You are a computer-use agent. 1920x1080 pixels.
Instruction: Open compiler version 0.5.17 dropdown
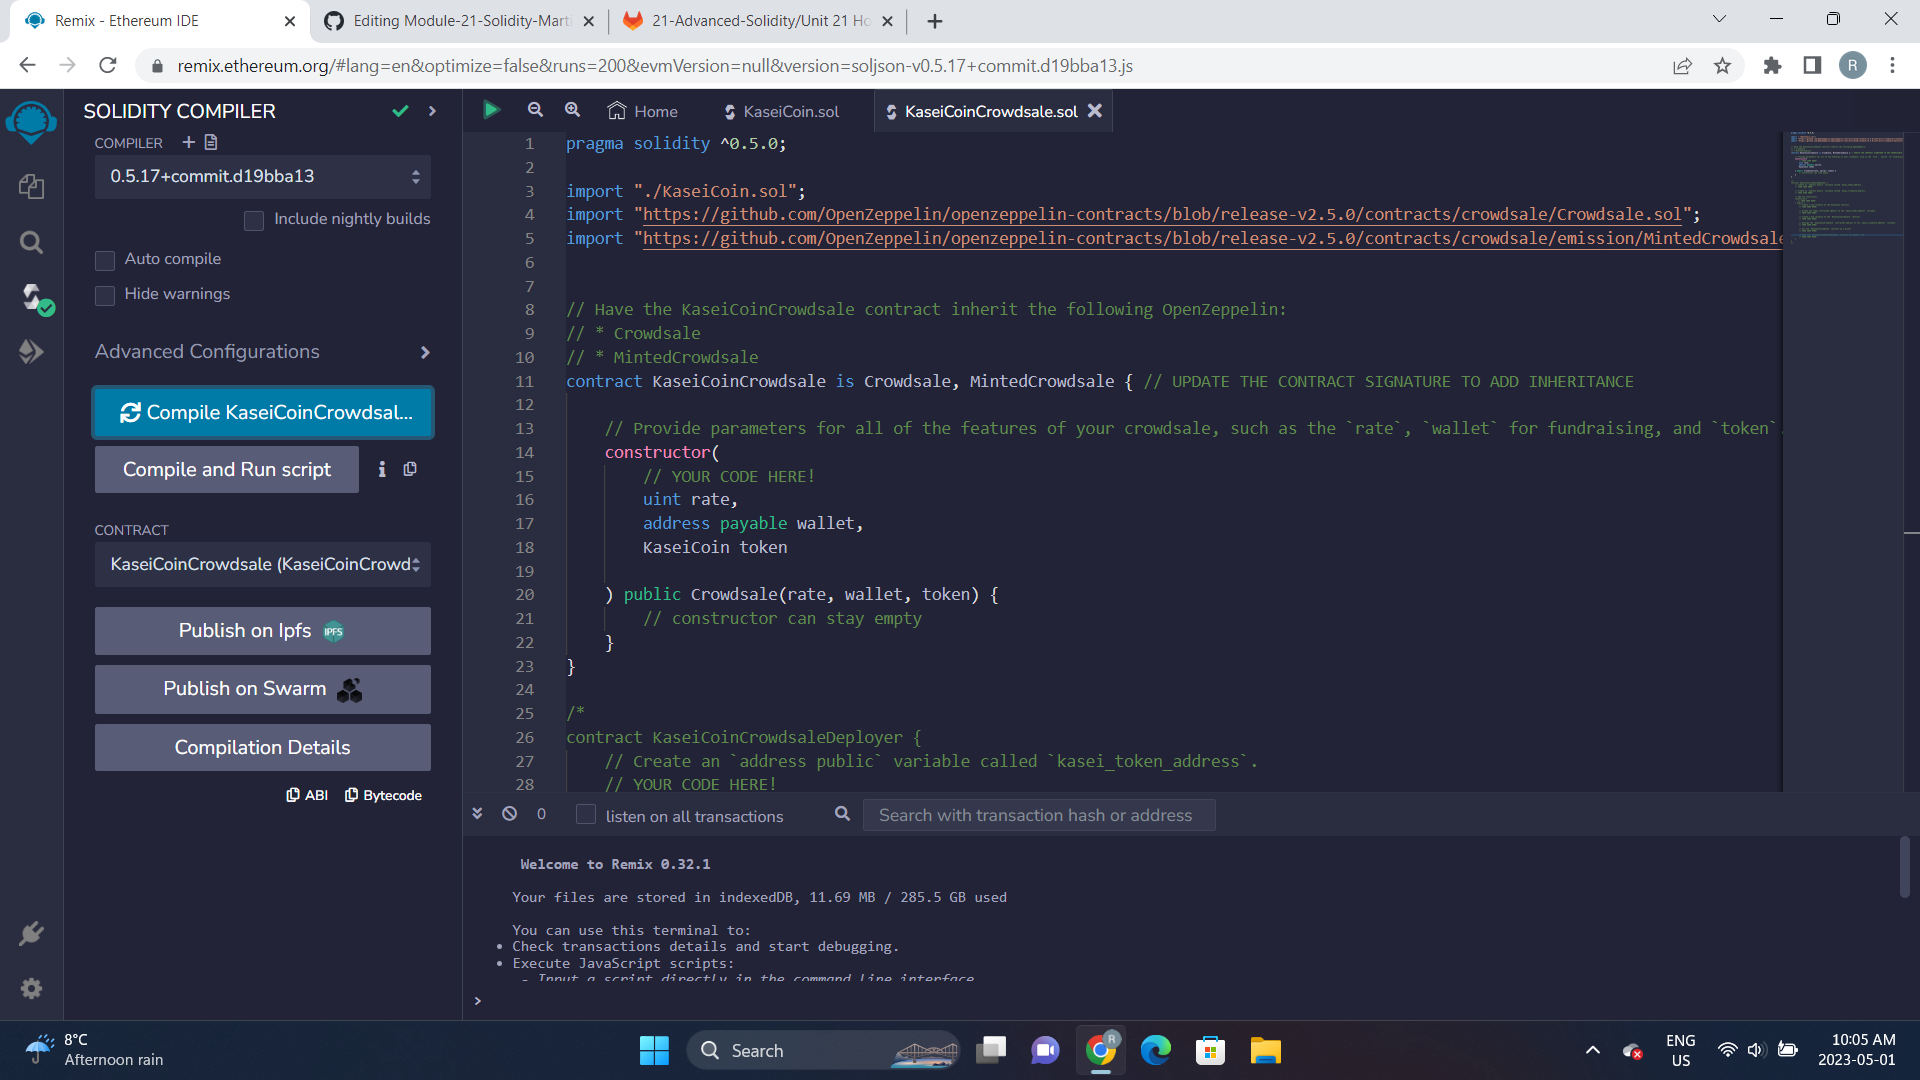[x=263, y=177]
